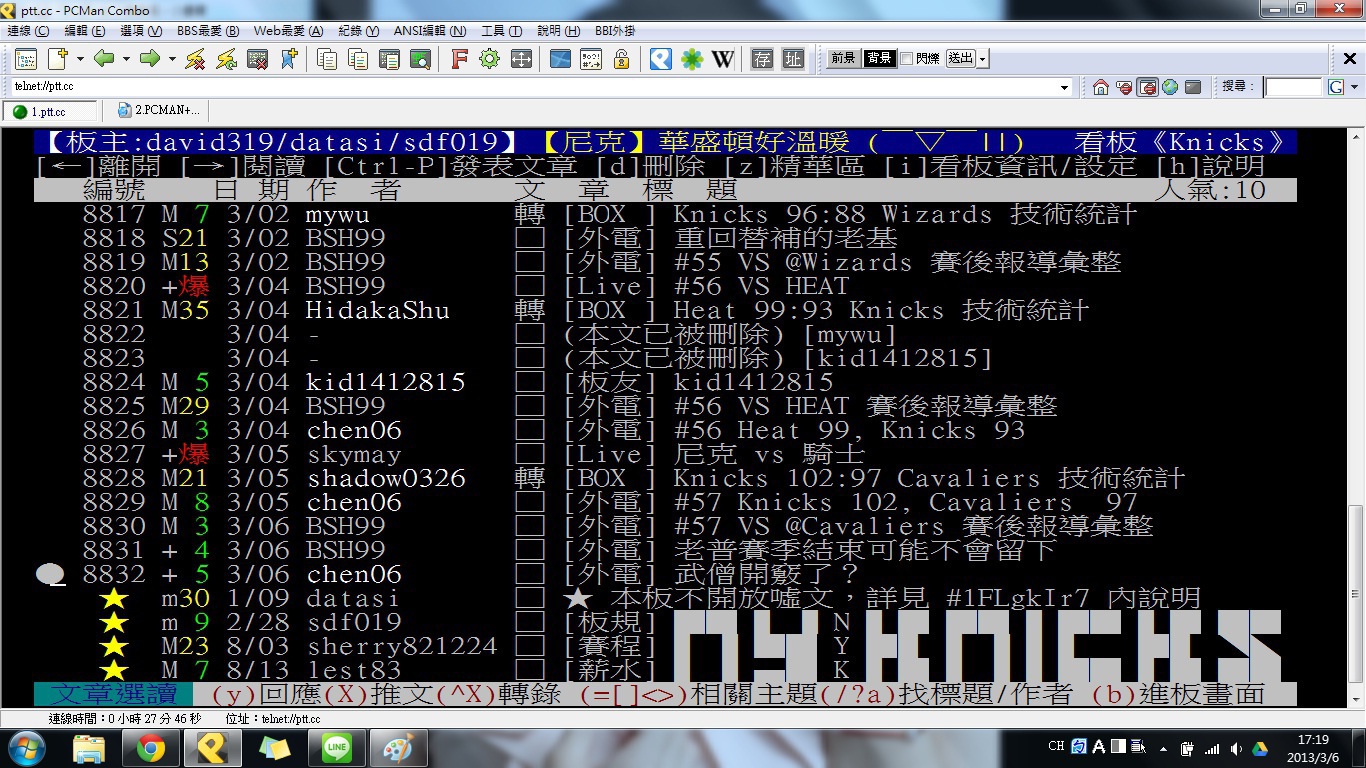Click the reconnect lightning icon
Screen dimensions: 1366x768
[x=226, y=59]
